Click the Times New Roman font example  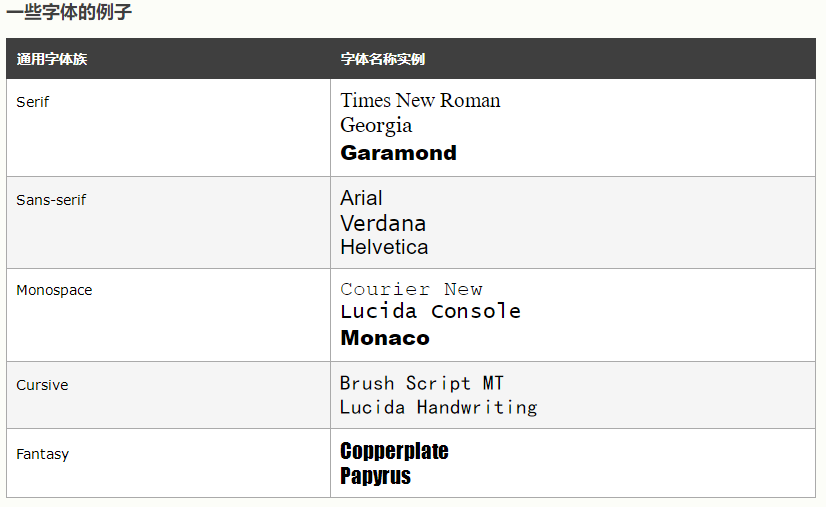[420, 100]
